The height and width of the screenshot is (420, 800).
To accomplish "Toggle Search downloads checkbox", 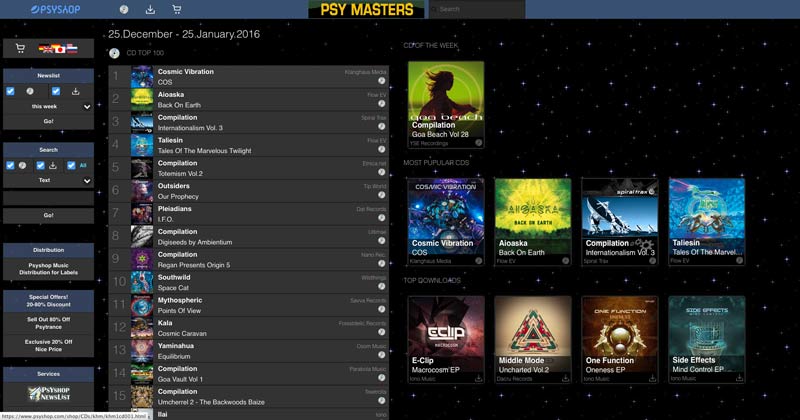I will pos(40,165).
